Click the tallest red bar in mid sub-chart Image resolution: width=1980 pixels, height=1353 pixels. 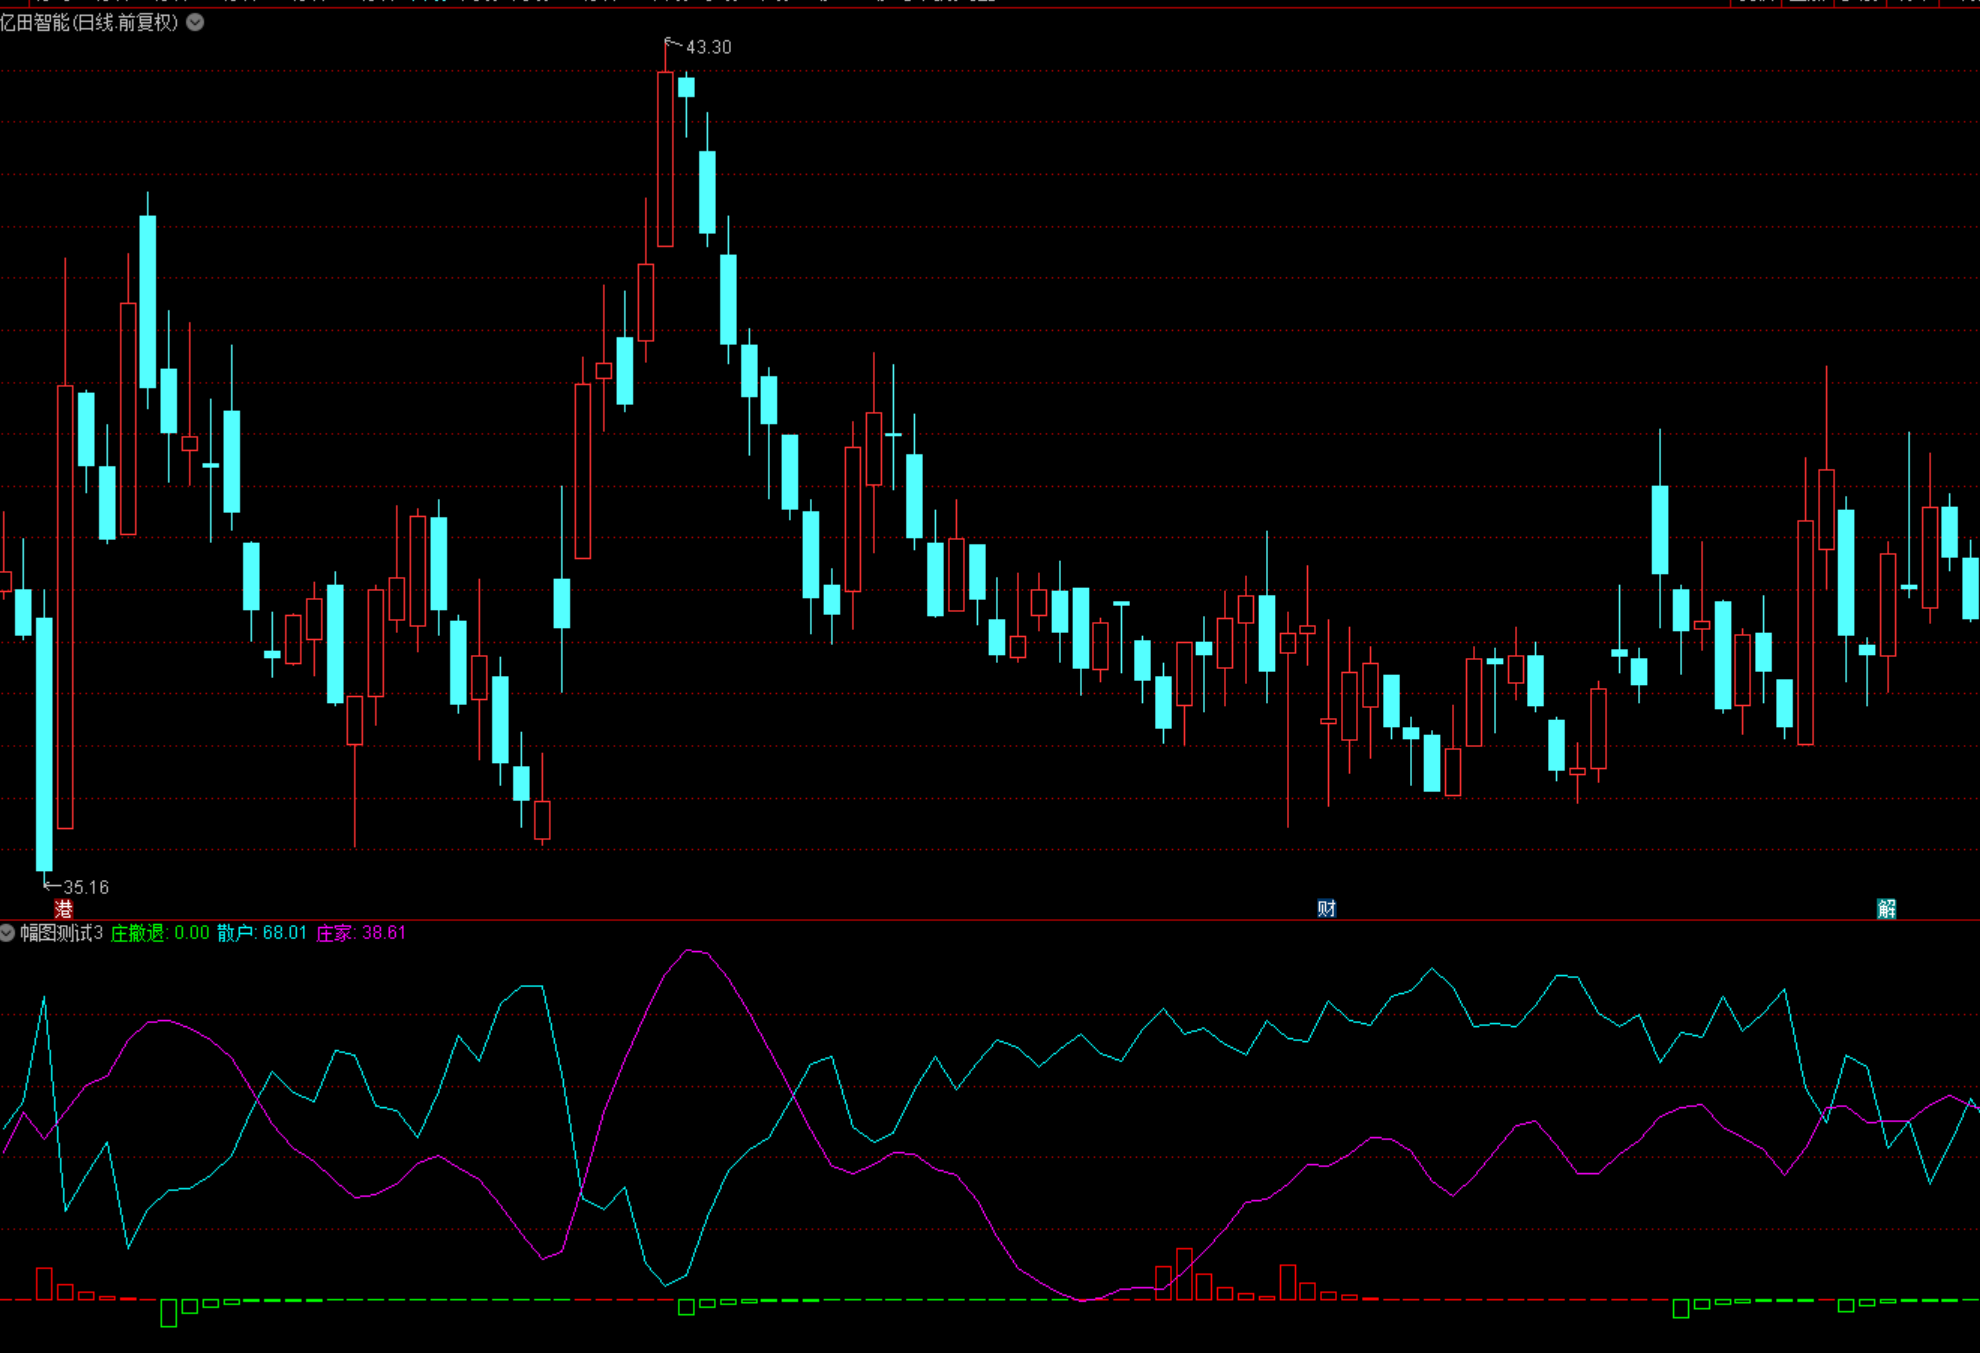[x=1184, y=1274]
